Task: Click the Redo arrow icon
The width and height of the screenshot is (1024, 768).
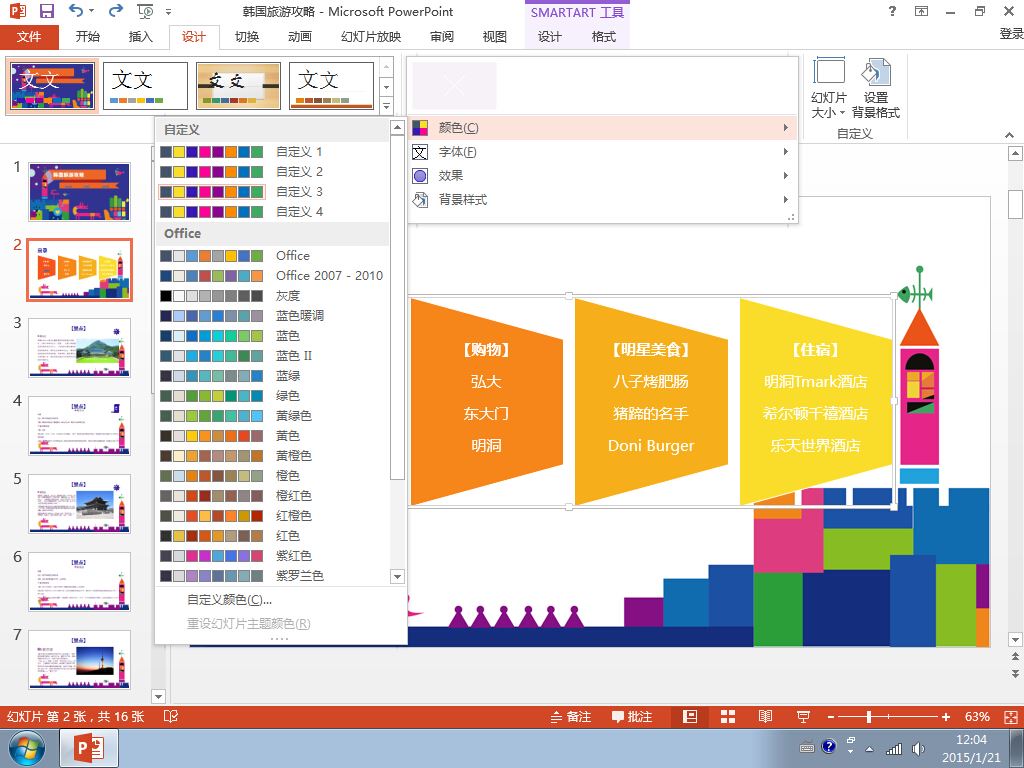Action: (116, 11)
